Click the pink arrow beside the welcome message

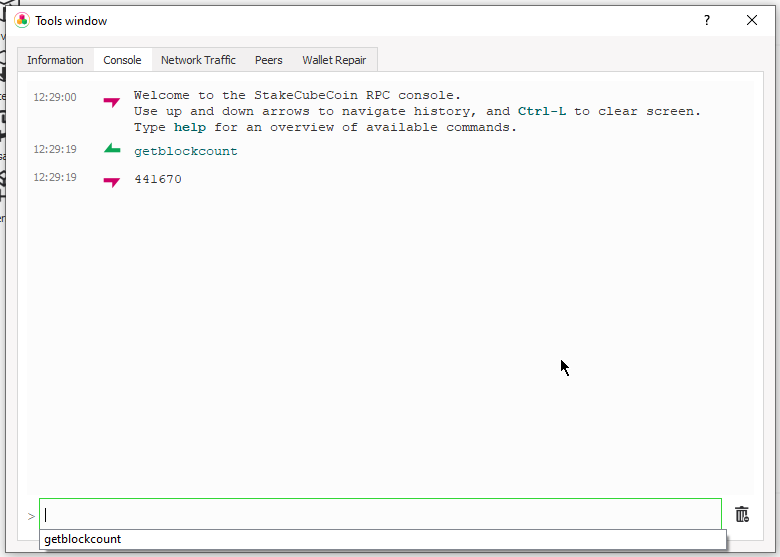pyautogui.click(x=112, y=102)
